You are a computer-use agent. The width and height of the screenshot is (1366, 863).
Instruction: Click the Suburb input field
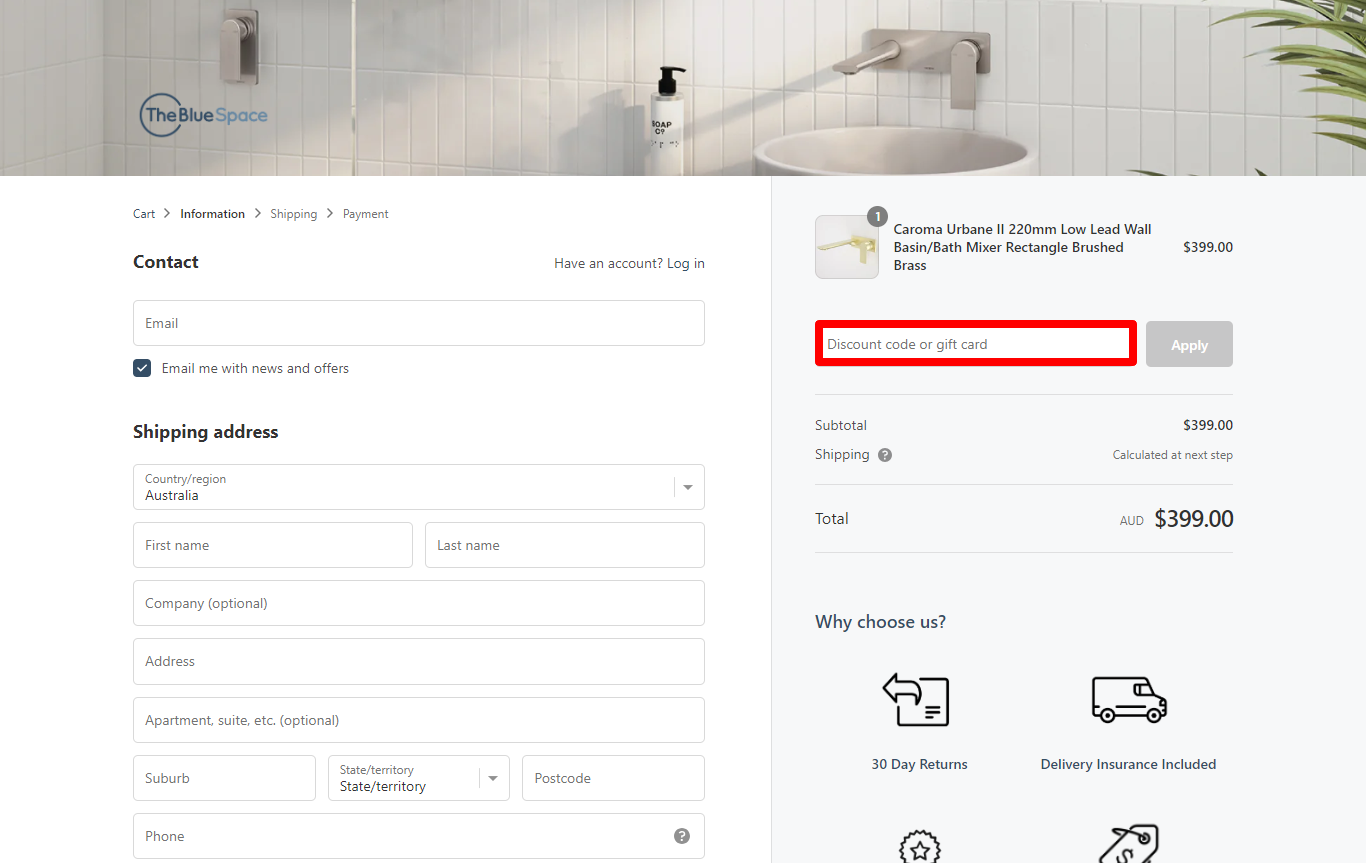(224, 778)
